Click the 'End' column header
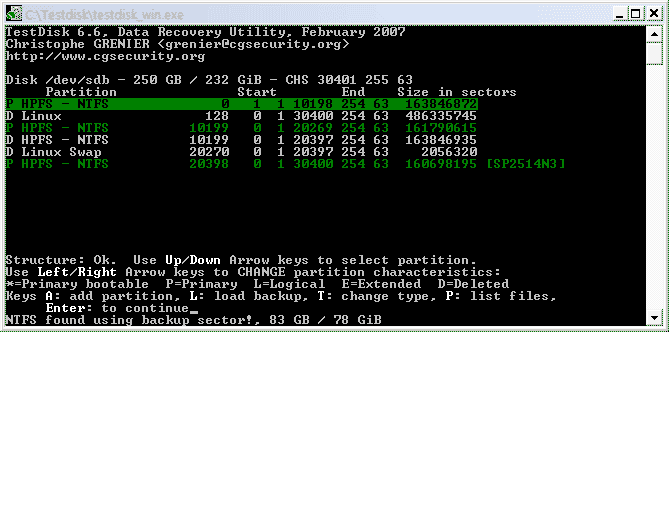 (x=353, y=92)
